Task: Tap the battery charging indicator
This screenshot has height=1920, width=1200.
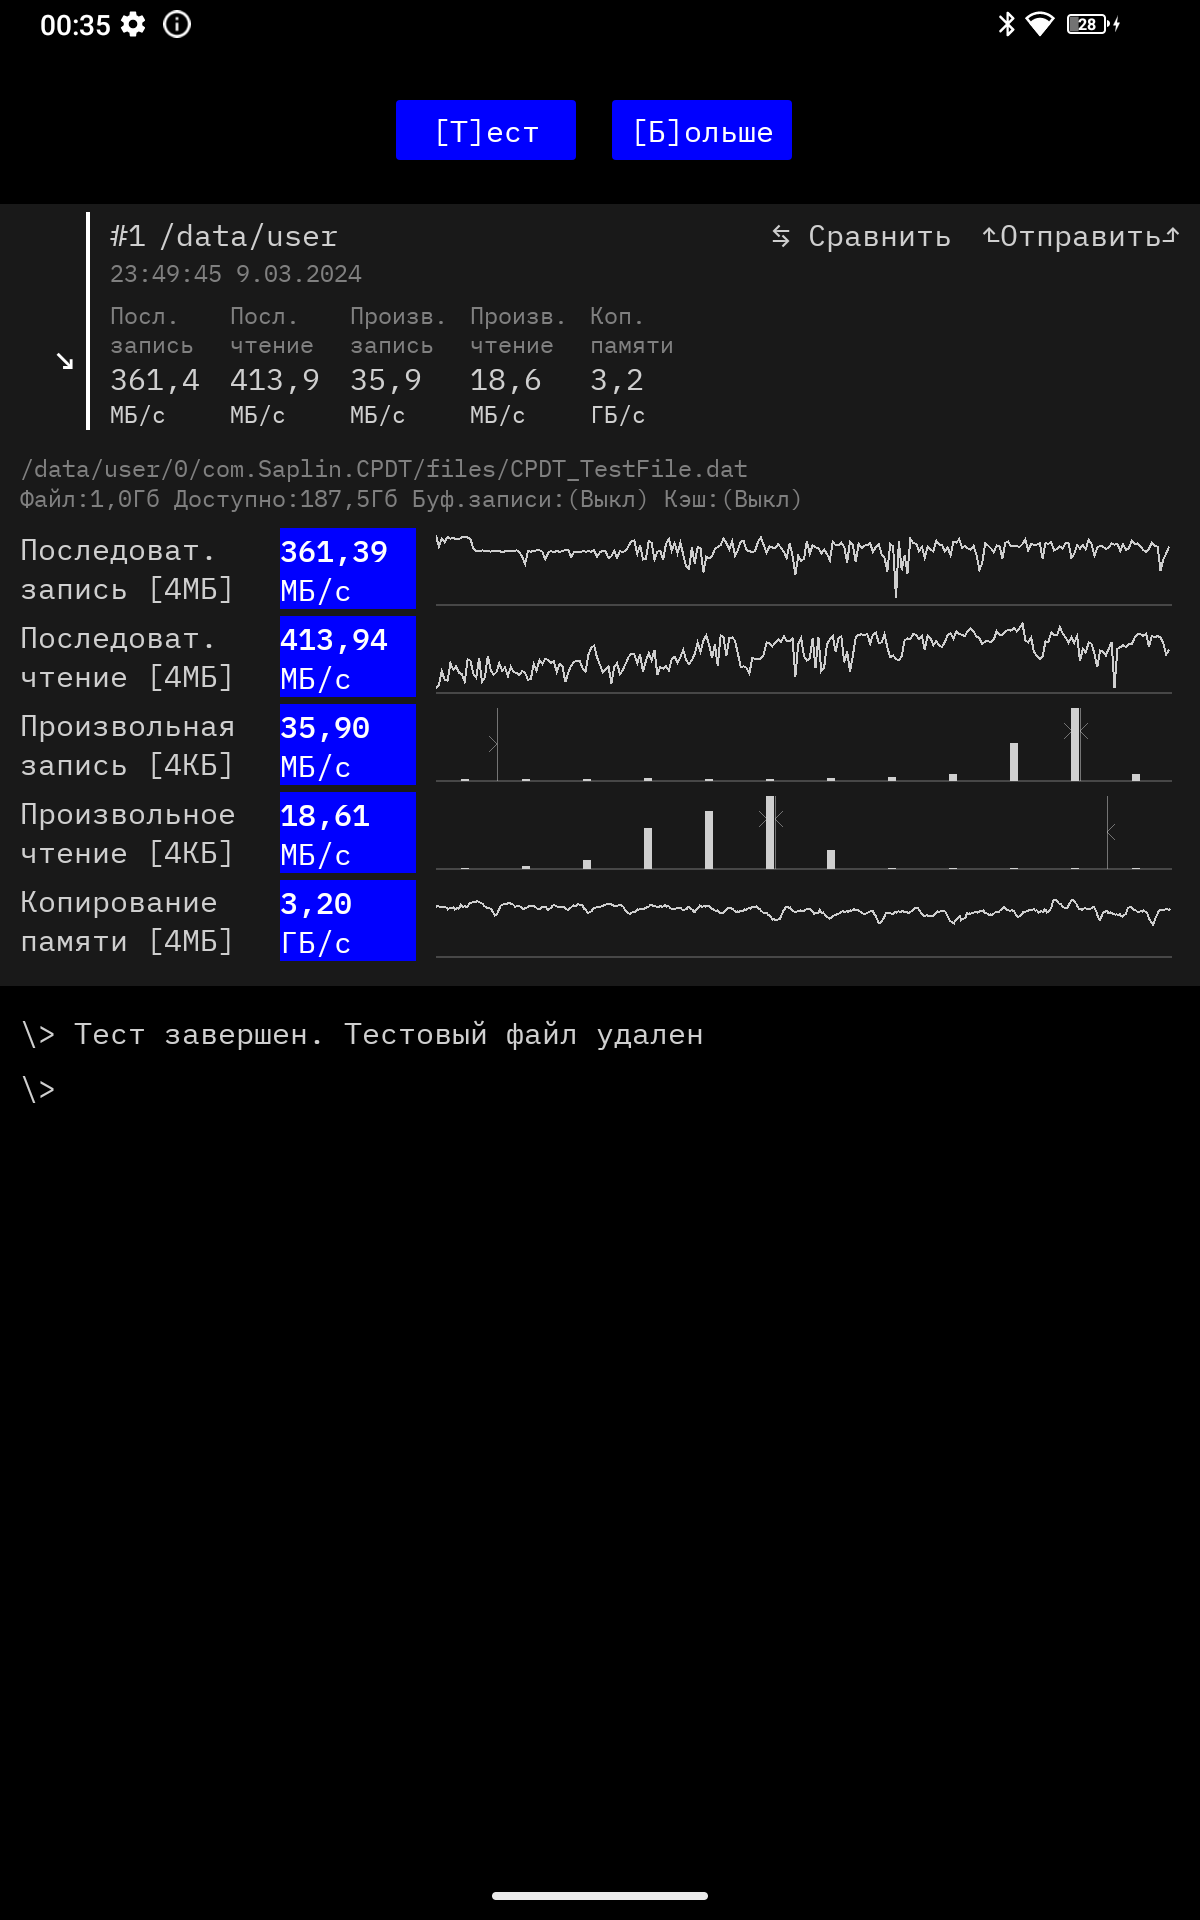Action: point(1092,24)
